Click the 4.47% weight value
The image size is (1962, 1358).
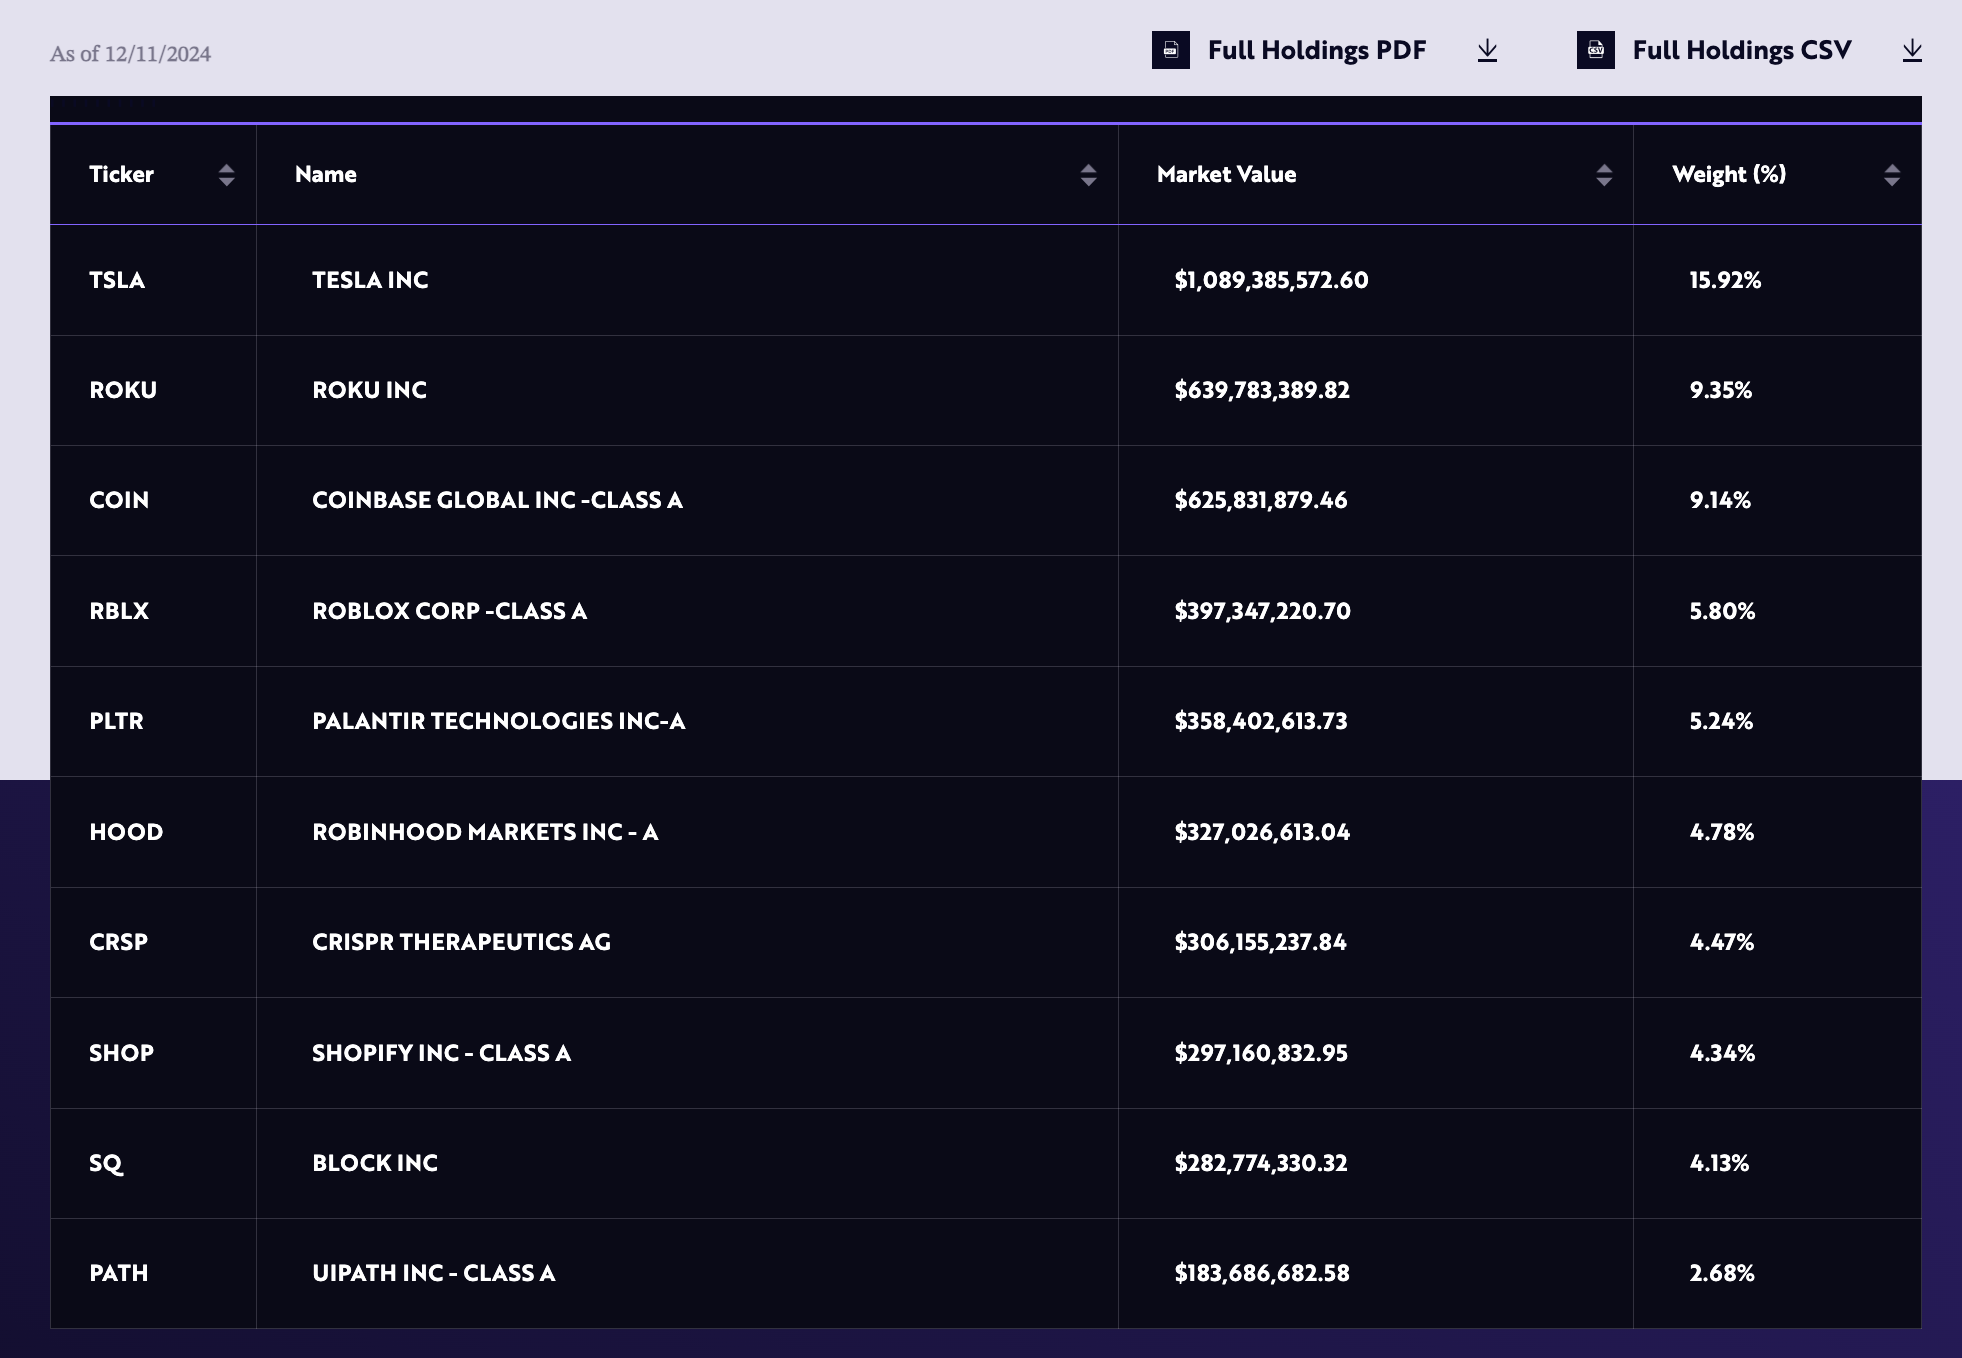point(1722,942)
